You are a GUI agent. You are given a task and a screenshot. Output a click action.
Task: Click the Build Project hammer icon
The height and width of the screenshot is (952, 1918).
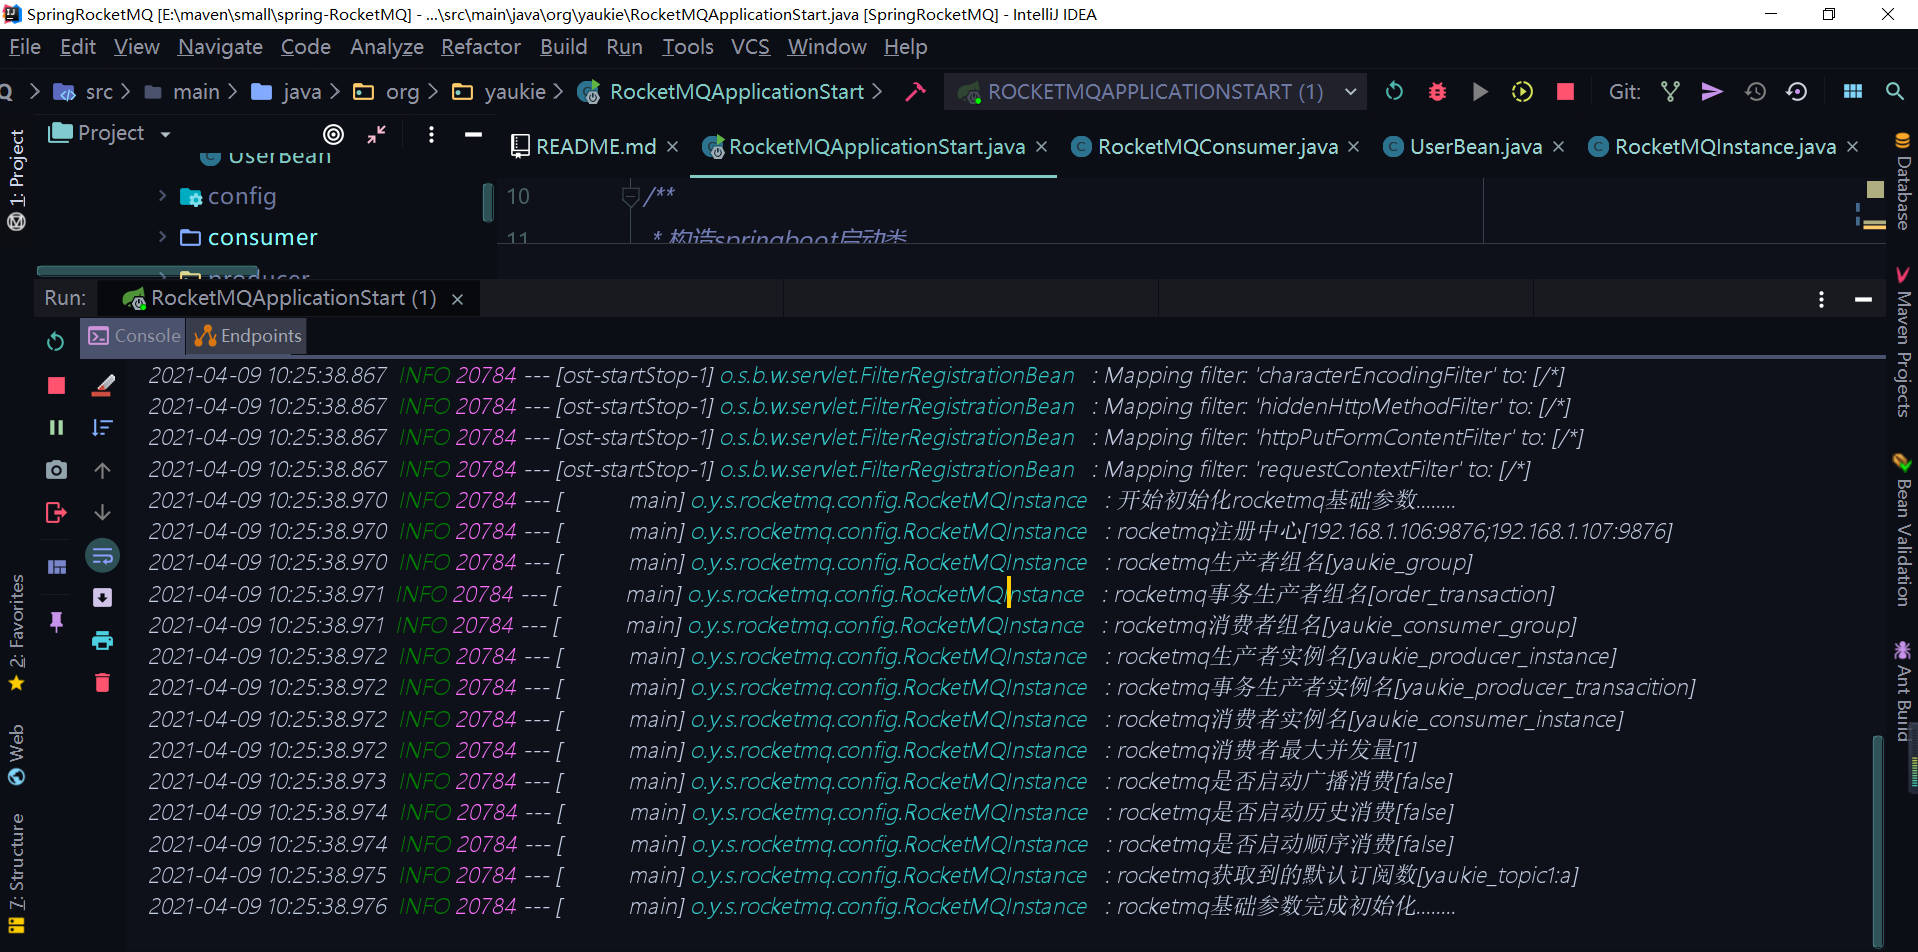[915, 92]
